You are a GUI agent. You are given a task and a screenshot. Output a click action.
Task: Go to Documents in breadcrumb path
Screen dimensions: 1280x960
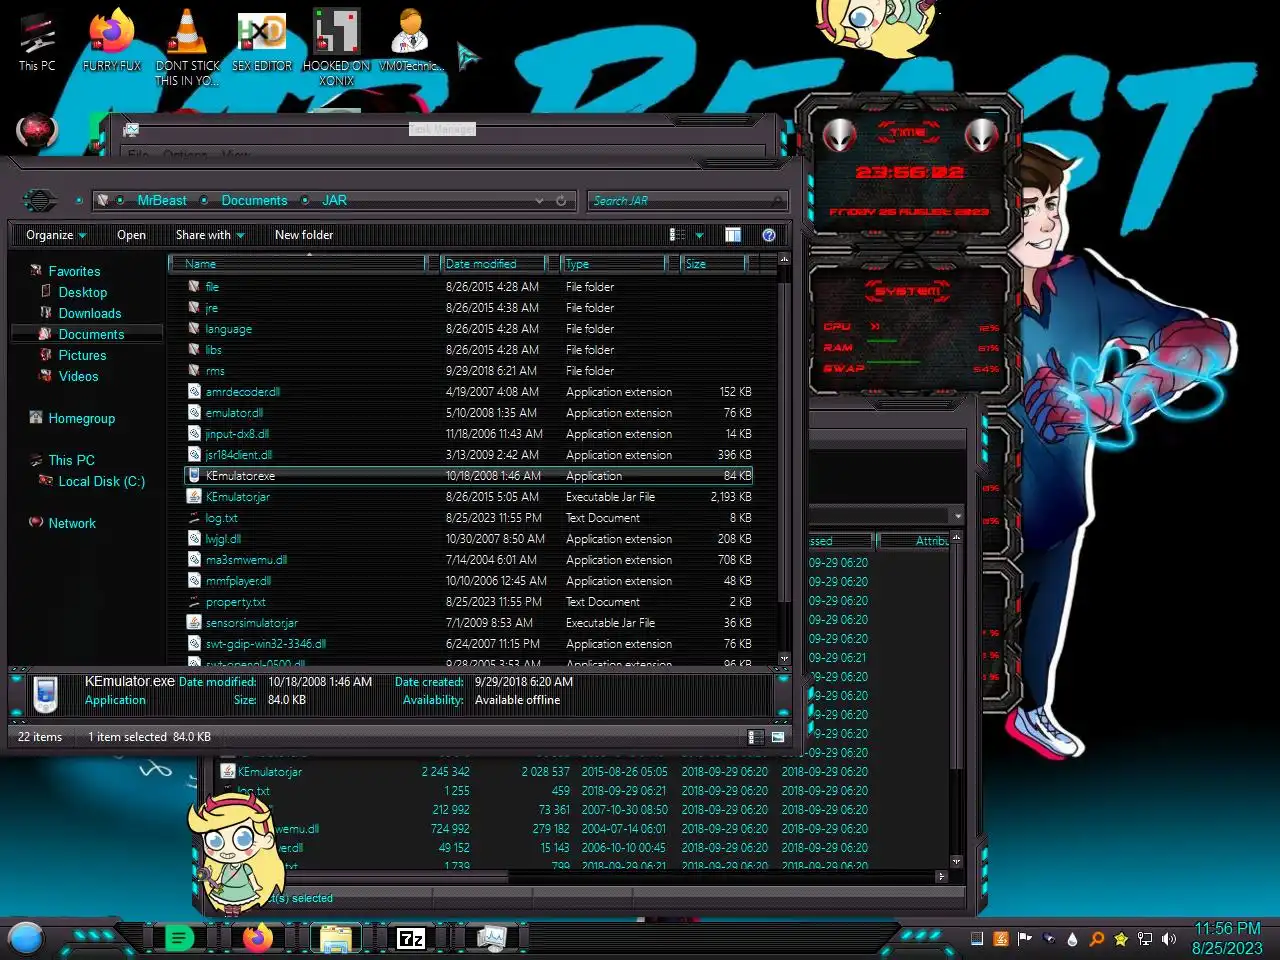[254, 201]
